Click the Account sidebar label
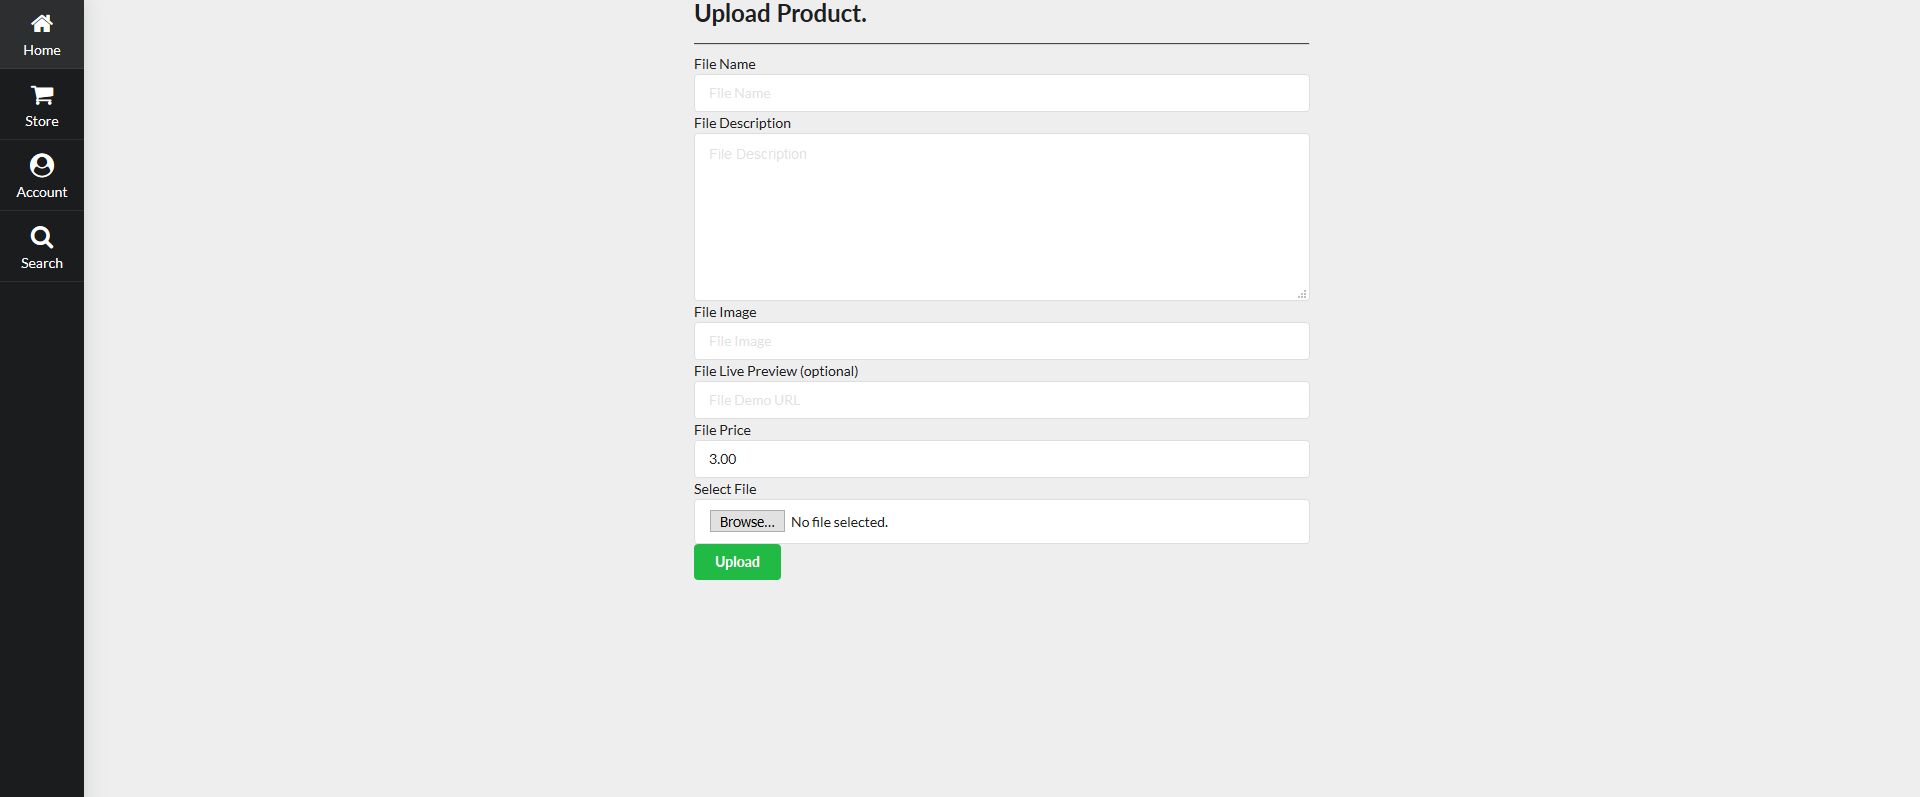The image size is (1920, 797). 42,192
